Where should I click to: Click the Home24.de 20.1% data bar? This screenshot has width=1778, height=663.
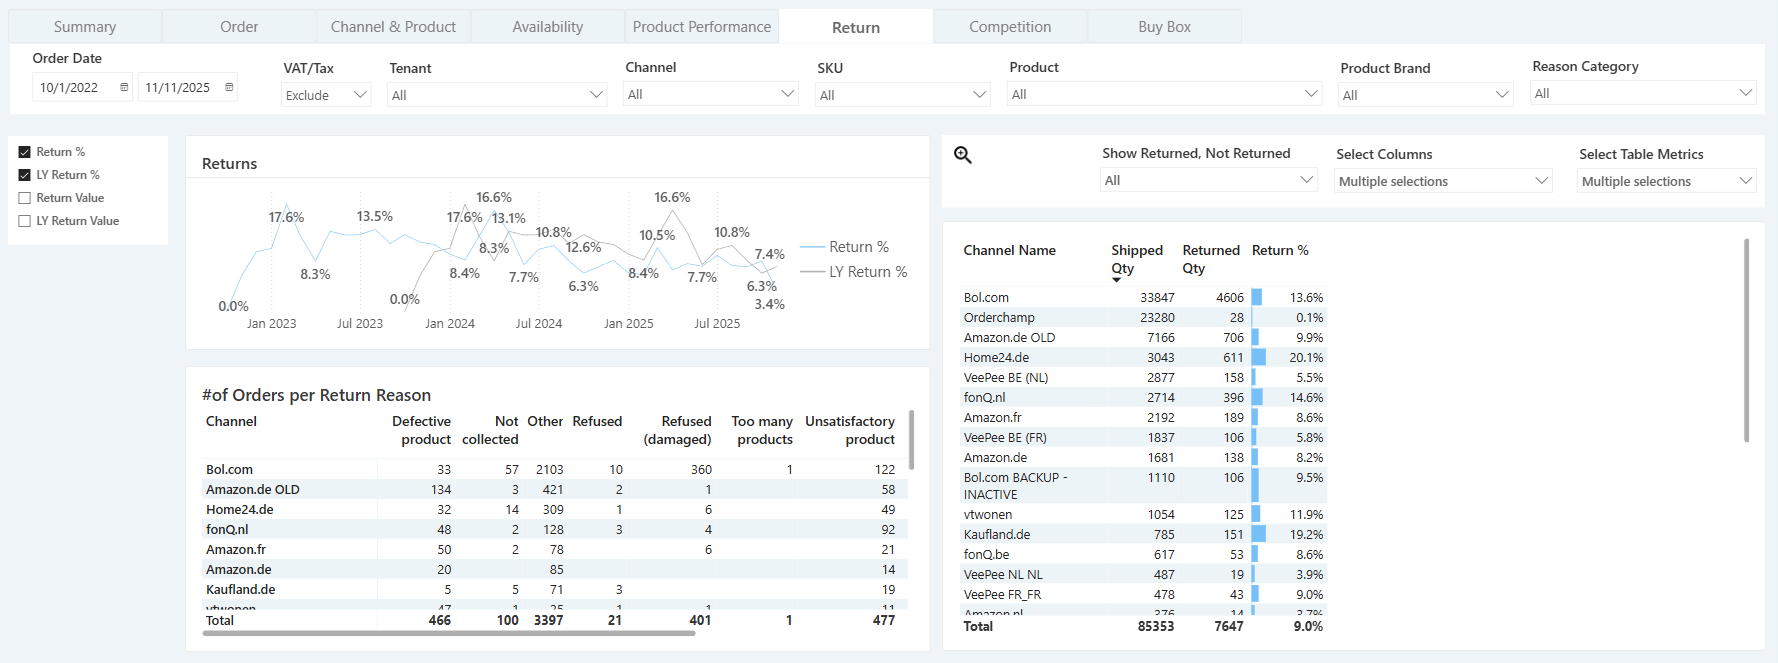[1259, 357]
